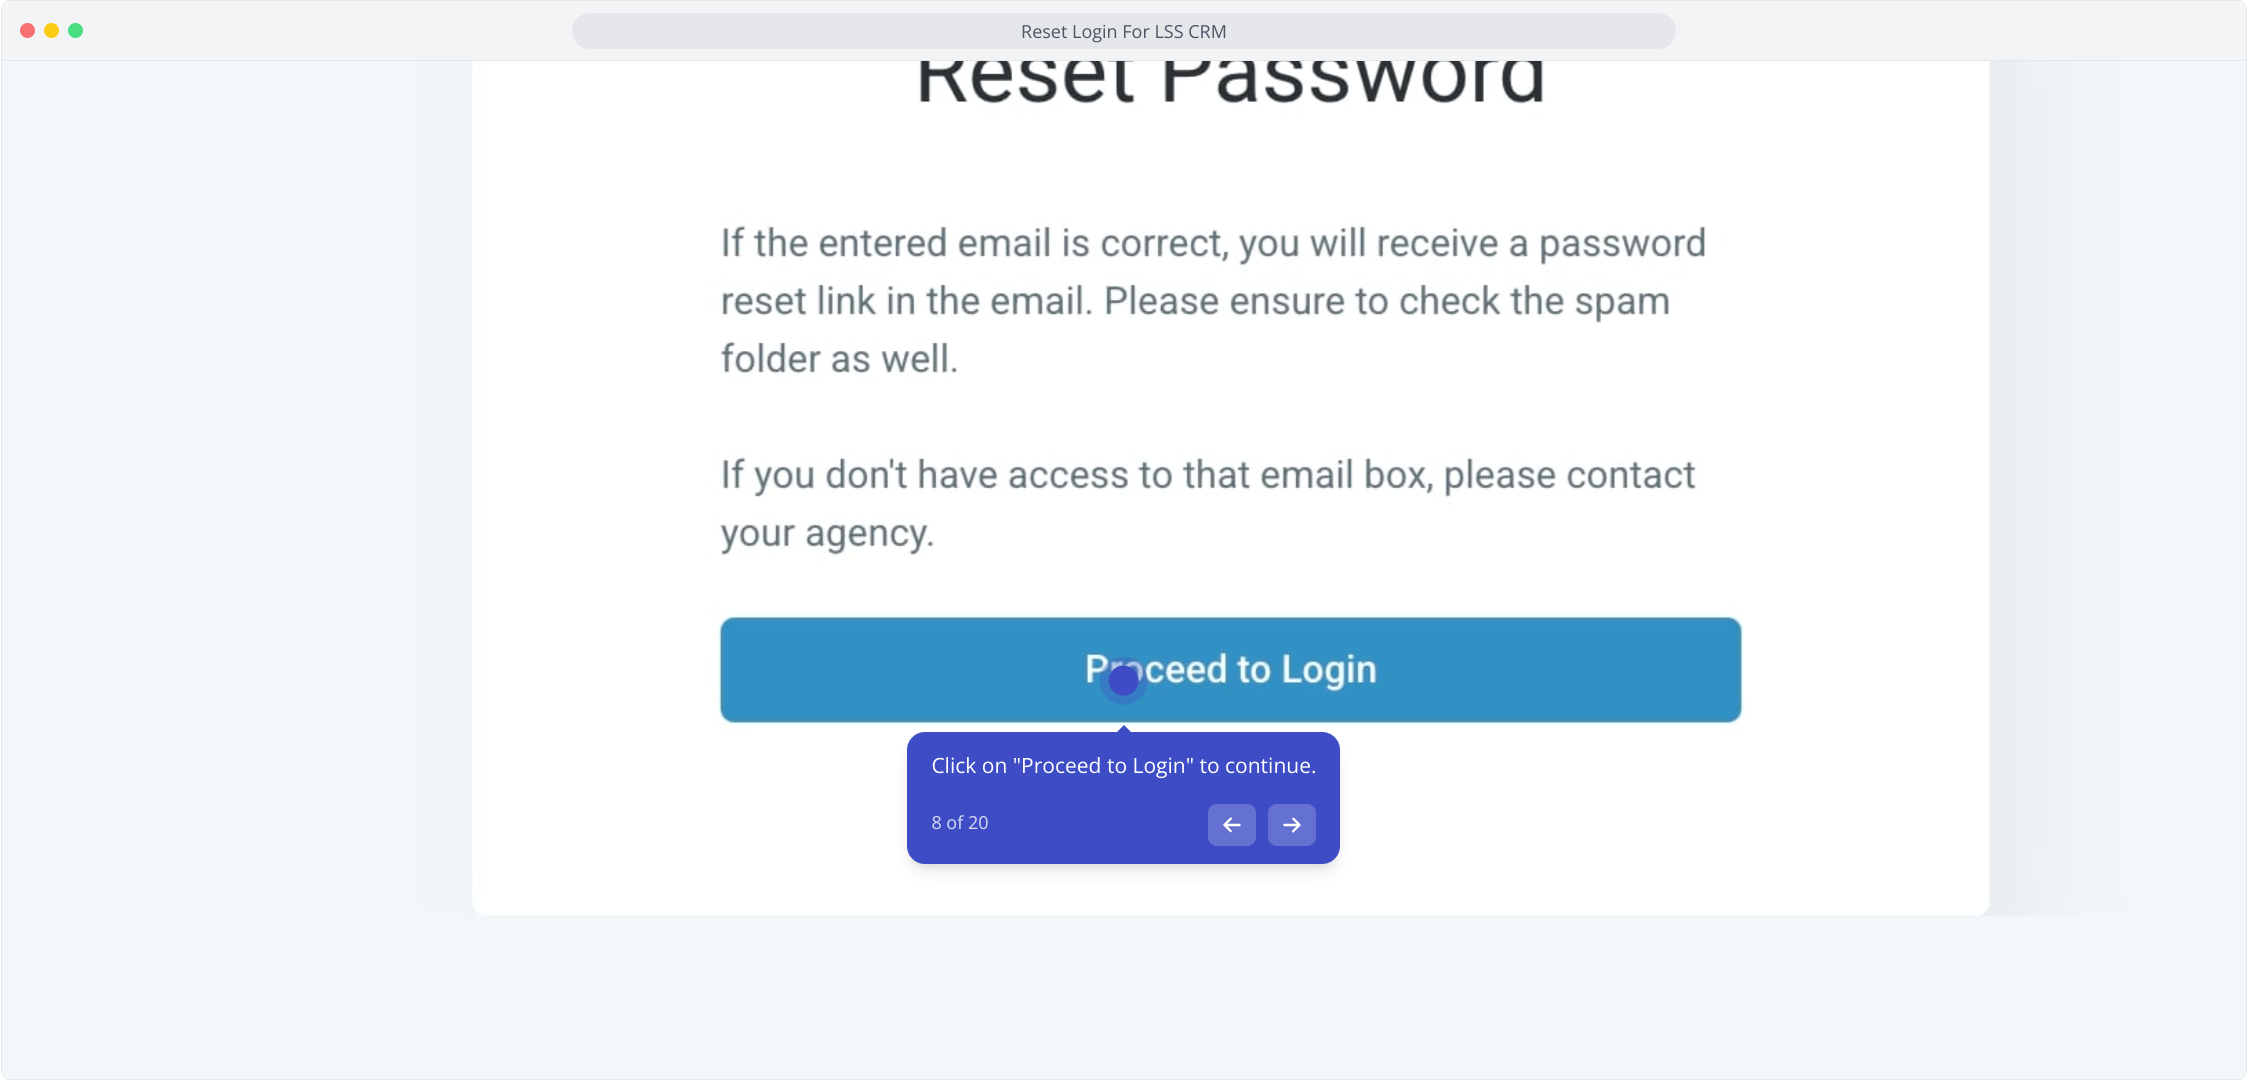Maximize the window with the green button
Viewport: 2248px width, 1080px height.
click(x=76, y=31)
